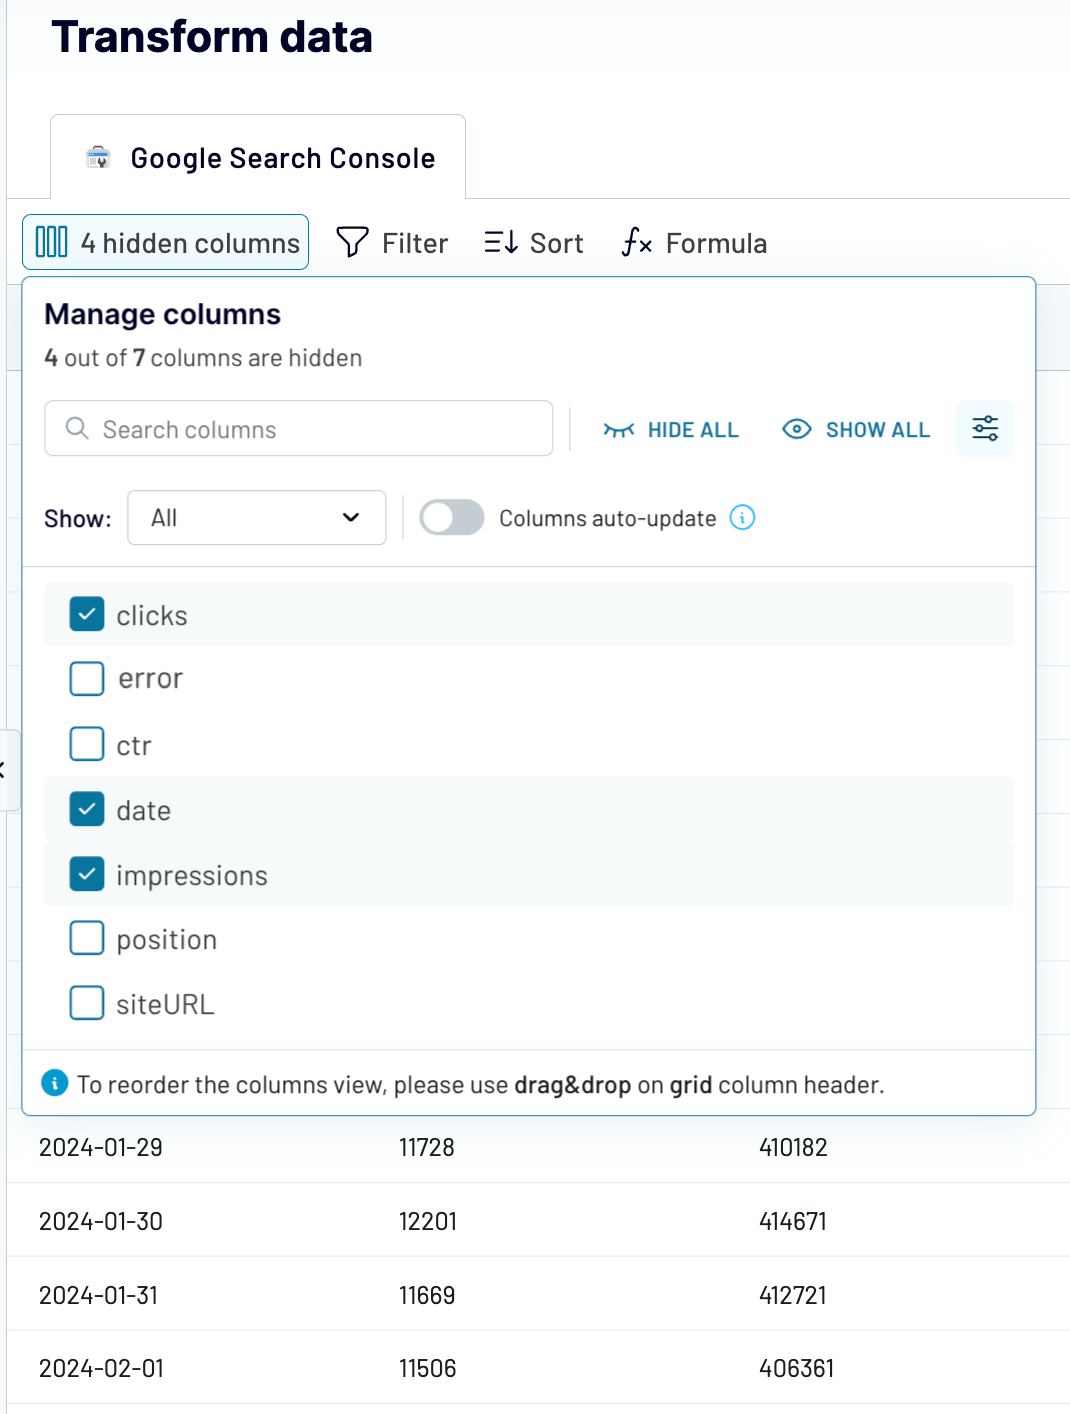Open the Formula fx tool

click(694, 243)
